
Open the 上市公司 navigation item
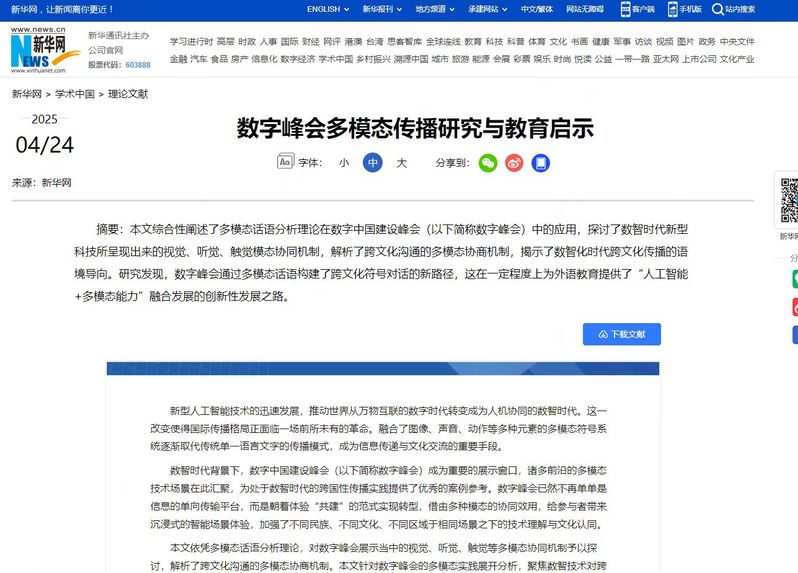point(699,59)
